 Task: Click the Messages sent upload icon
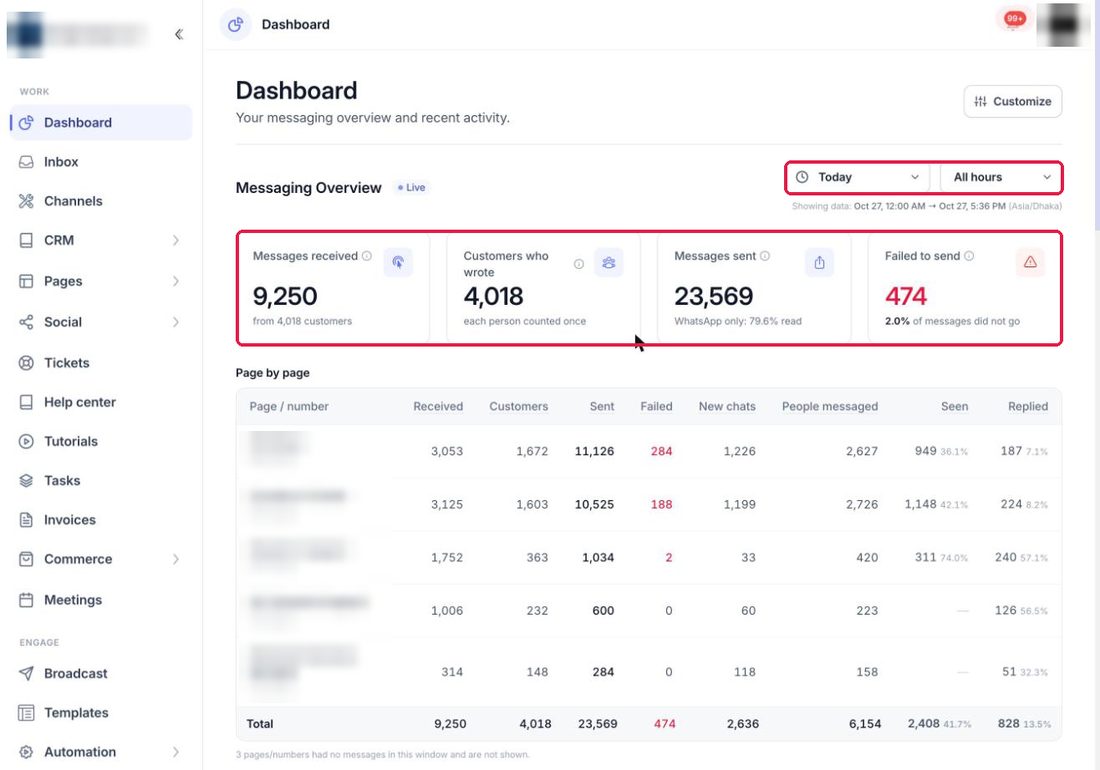coord(819,262)
